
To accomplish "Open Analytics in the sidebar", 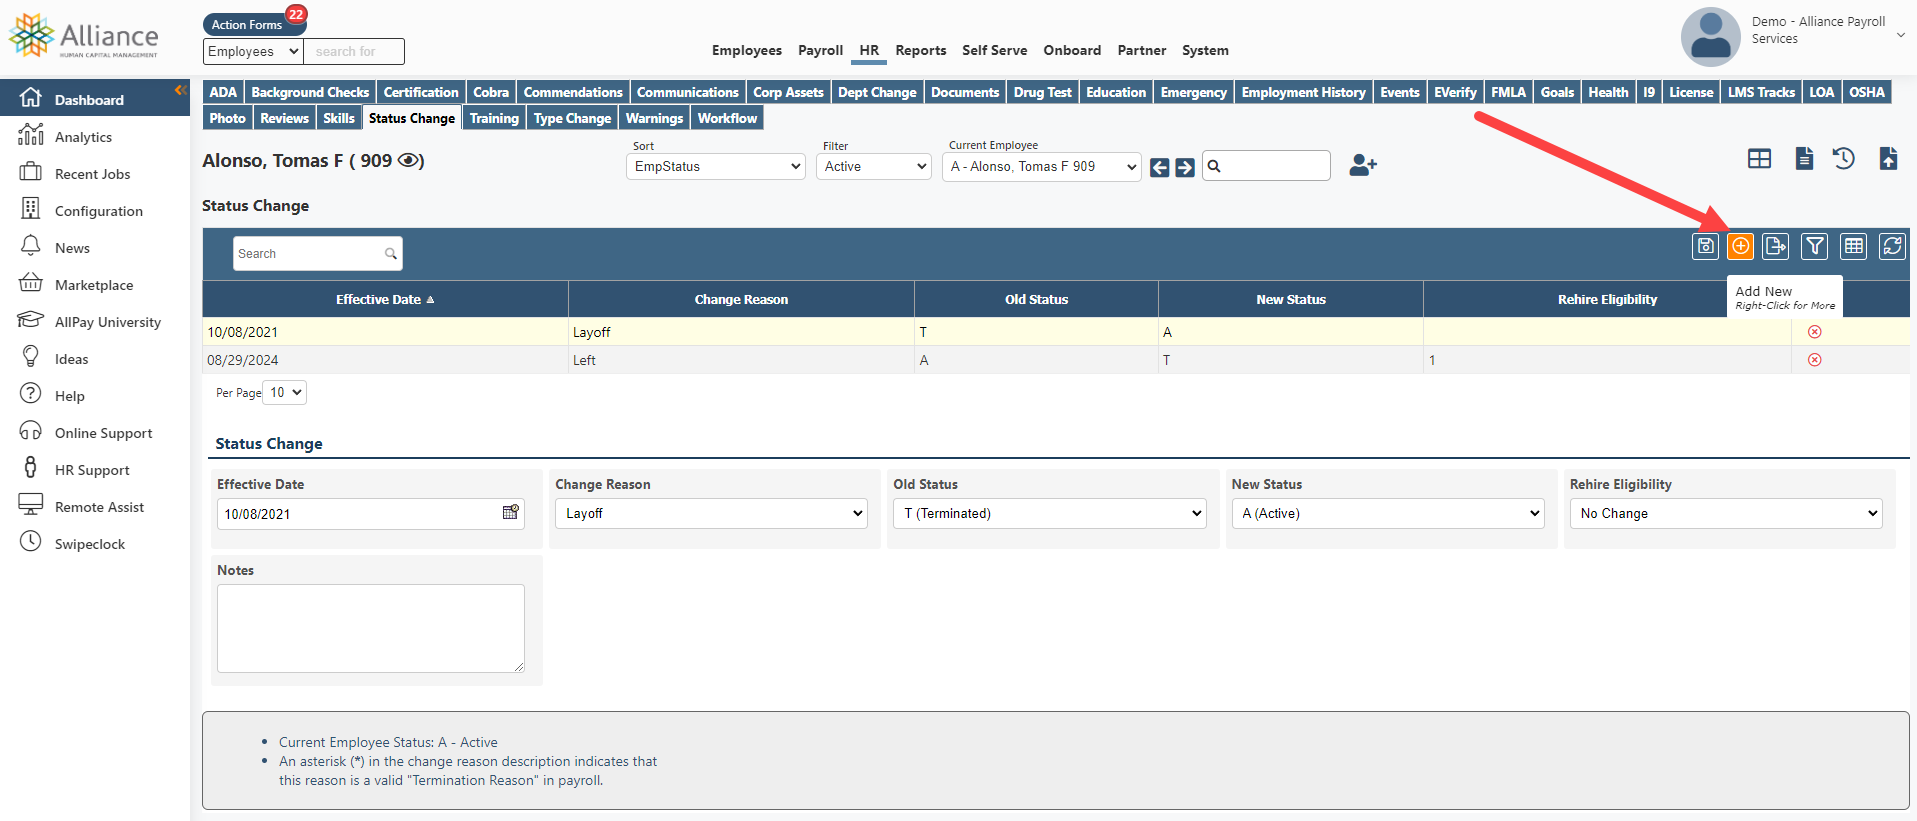I will tap(83, 137).
